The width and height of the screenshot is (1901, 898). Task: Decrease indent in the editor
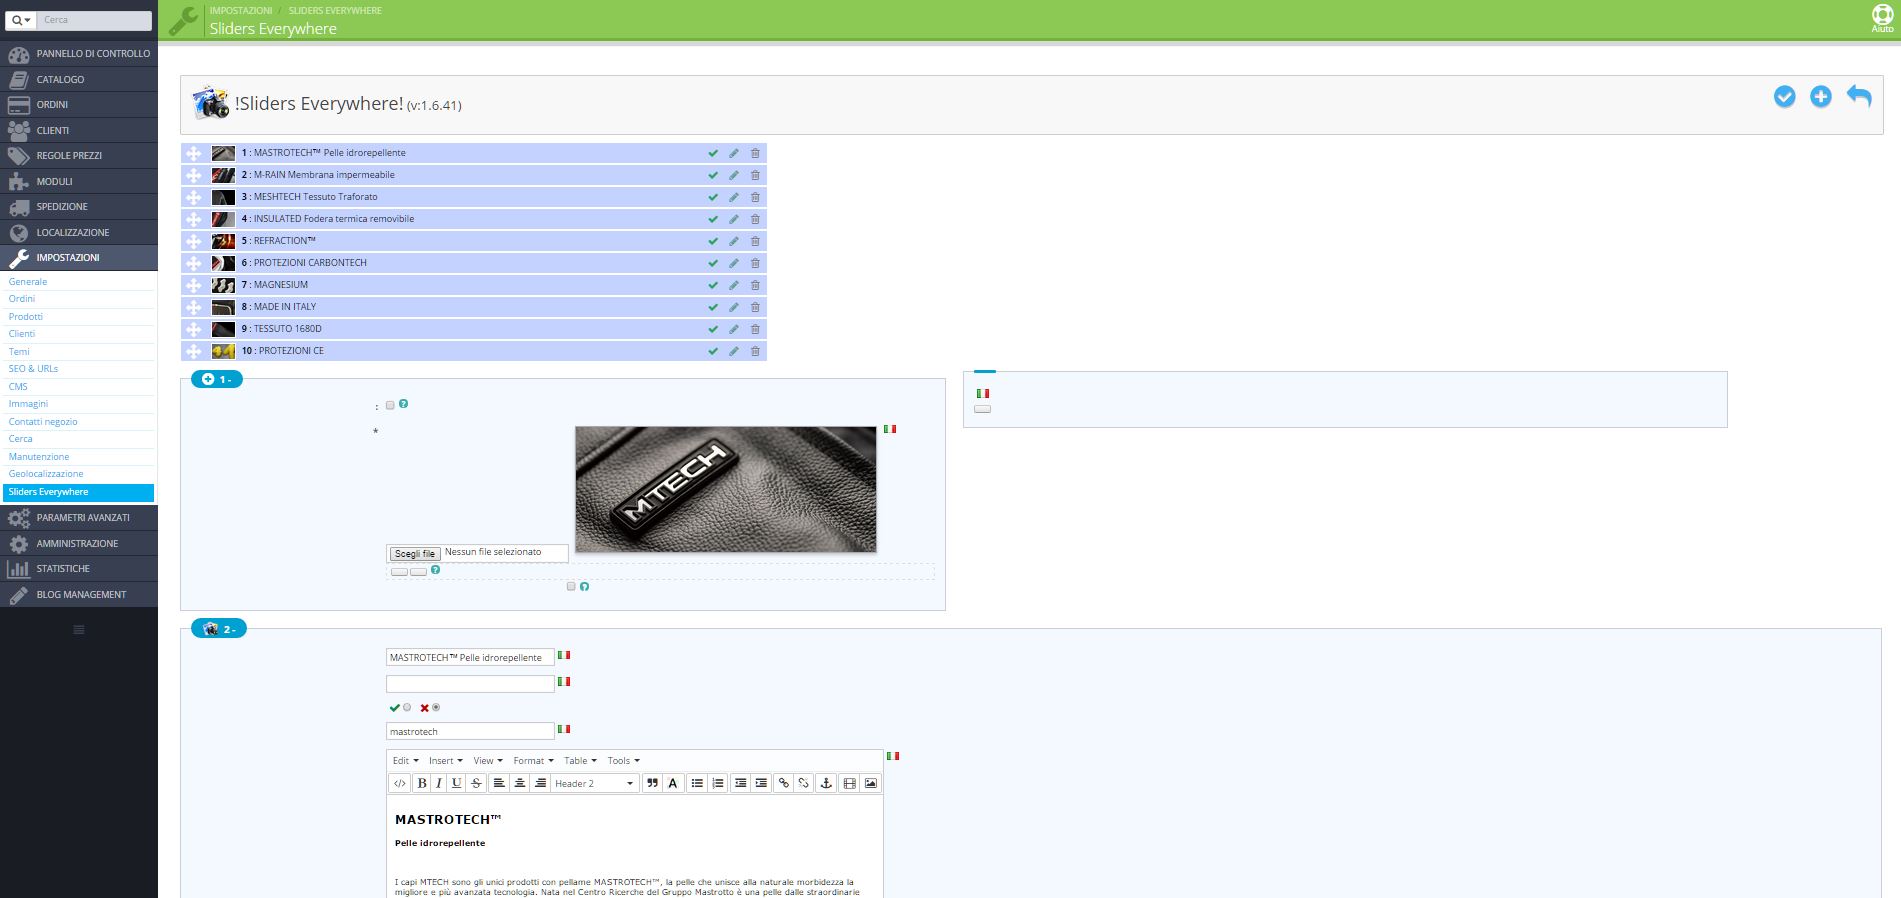point(740,784)
